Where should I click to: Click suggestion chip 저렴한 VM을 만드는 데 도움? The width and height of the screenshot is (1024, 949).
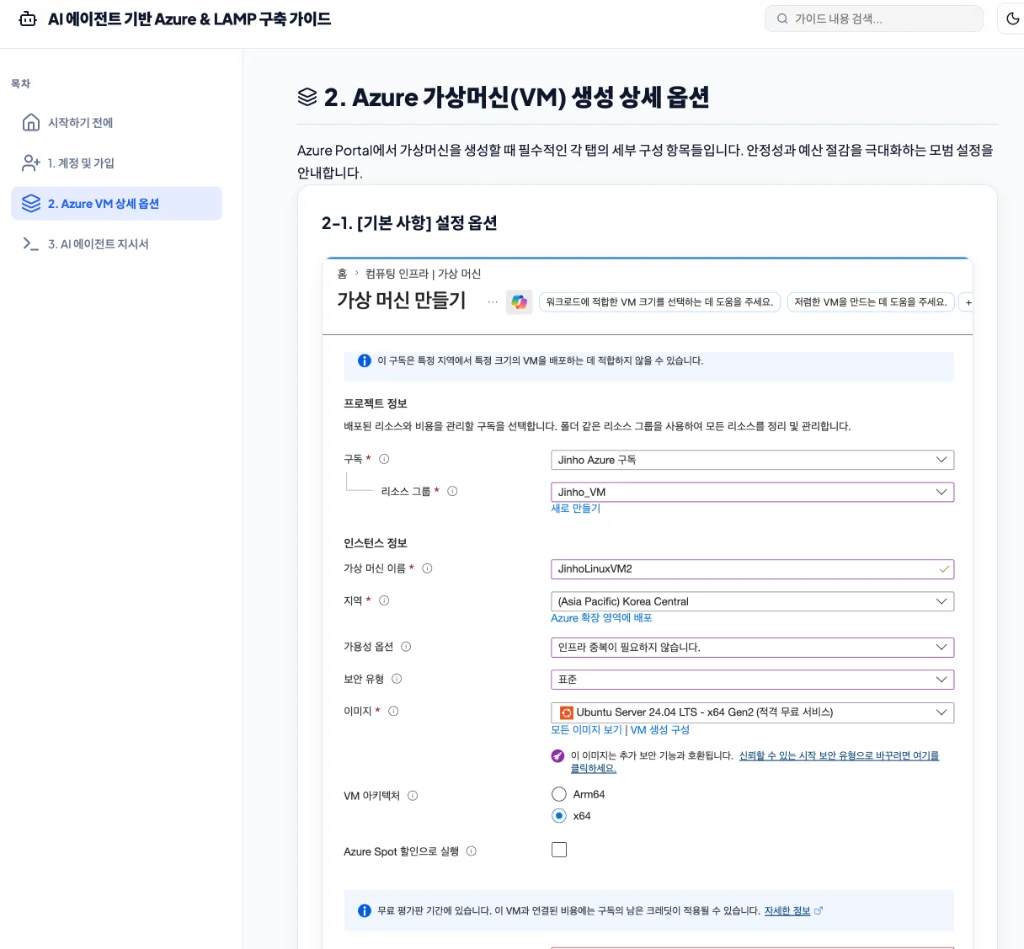click(870, 302)
